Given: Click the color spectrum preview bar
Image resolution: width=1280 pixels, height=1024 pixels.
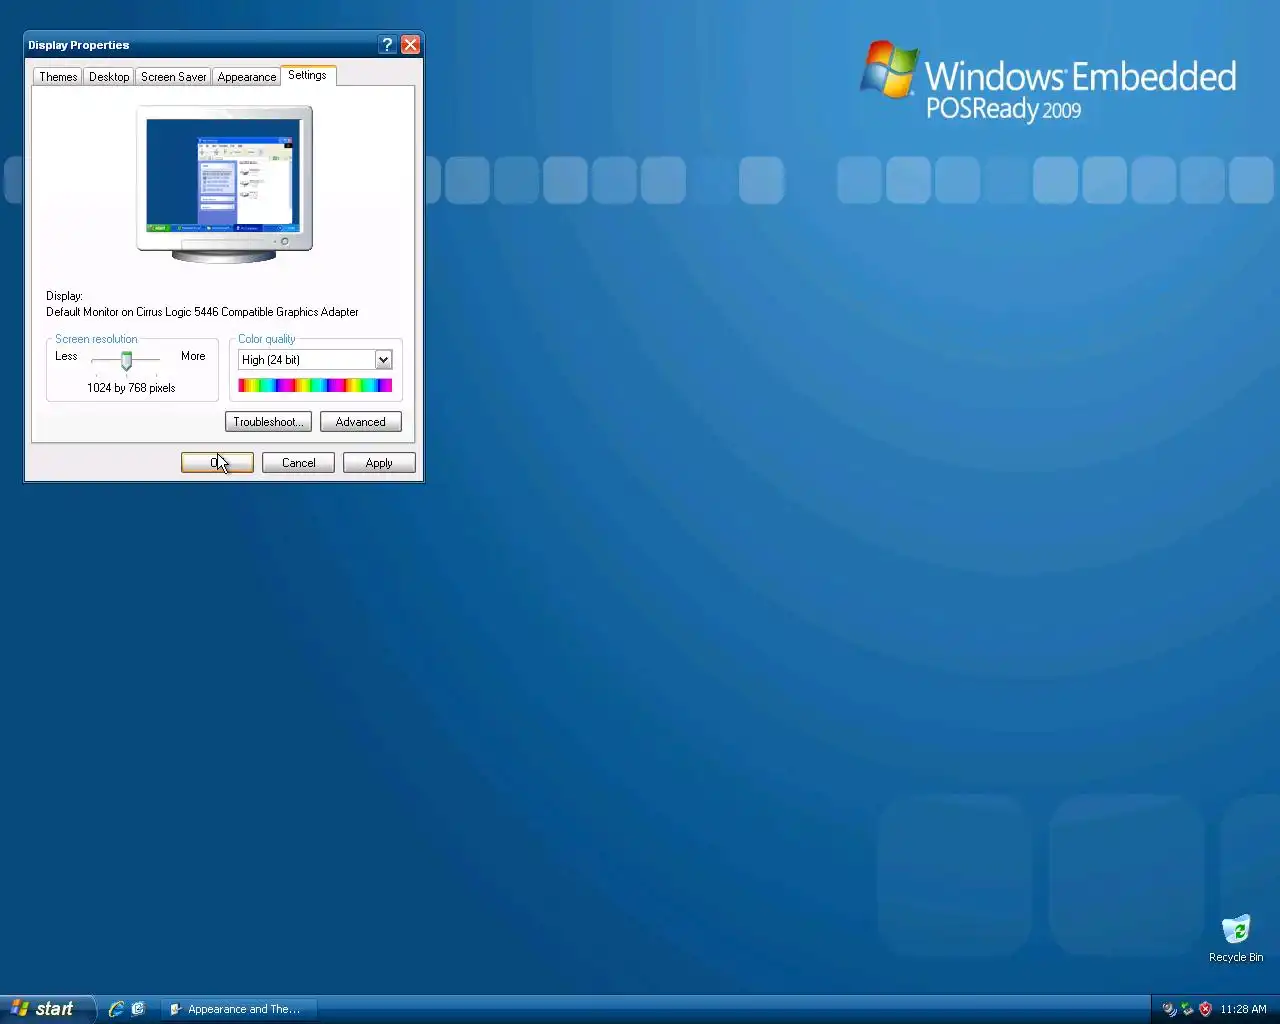Looking at the screenshot, I should pos(315,385).
